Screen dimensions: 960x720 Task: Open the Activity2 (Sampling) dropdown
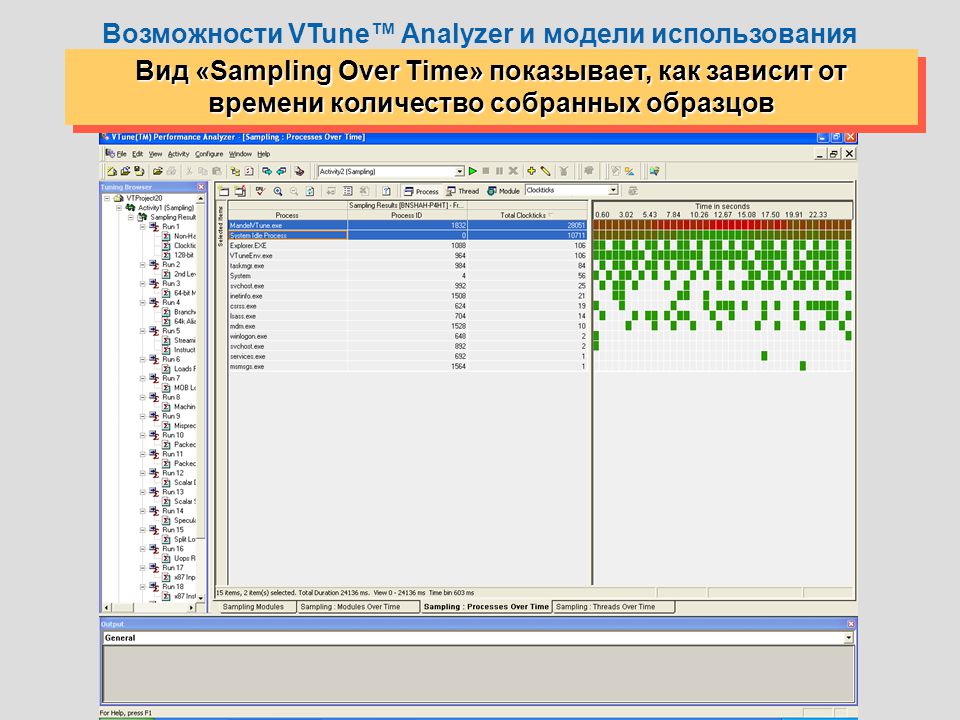459,171
